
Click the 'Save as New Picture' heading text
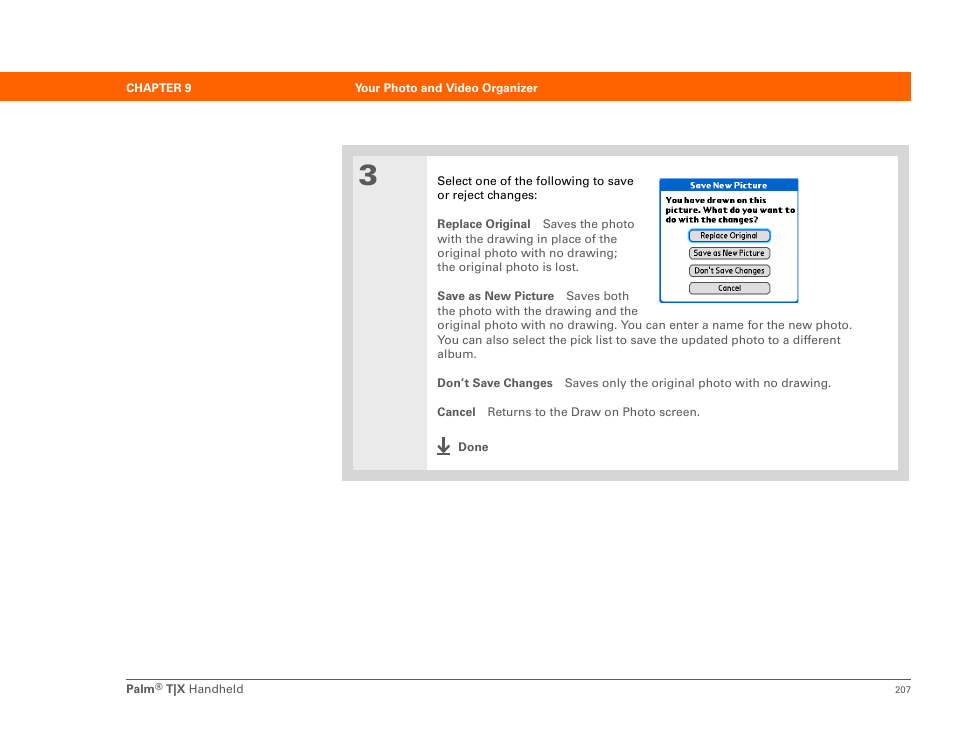495,296
